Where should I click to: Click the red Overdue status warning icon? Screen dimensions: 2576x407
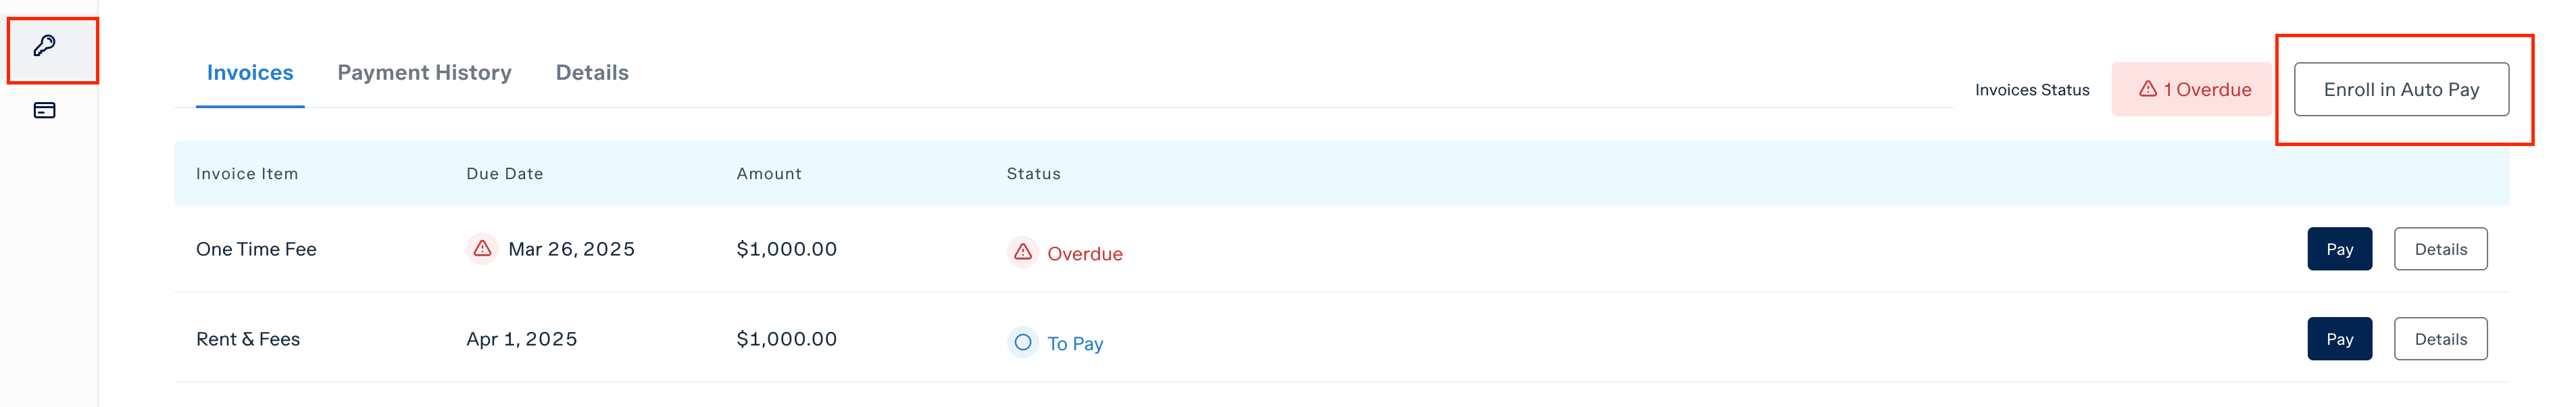point(1022,253)
